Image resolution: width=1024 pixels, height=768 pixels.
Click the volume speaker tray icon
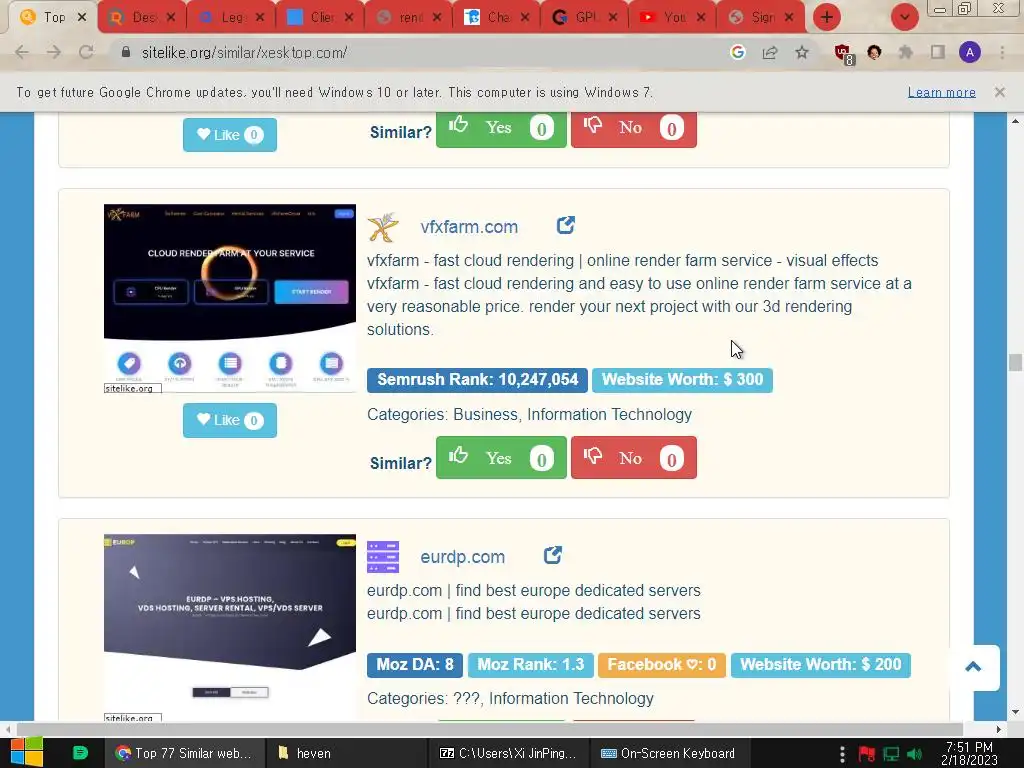click(914, 754)
